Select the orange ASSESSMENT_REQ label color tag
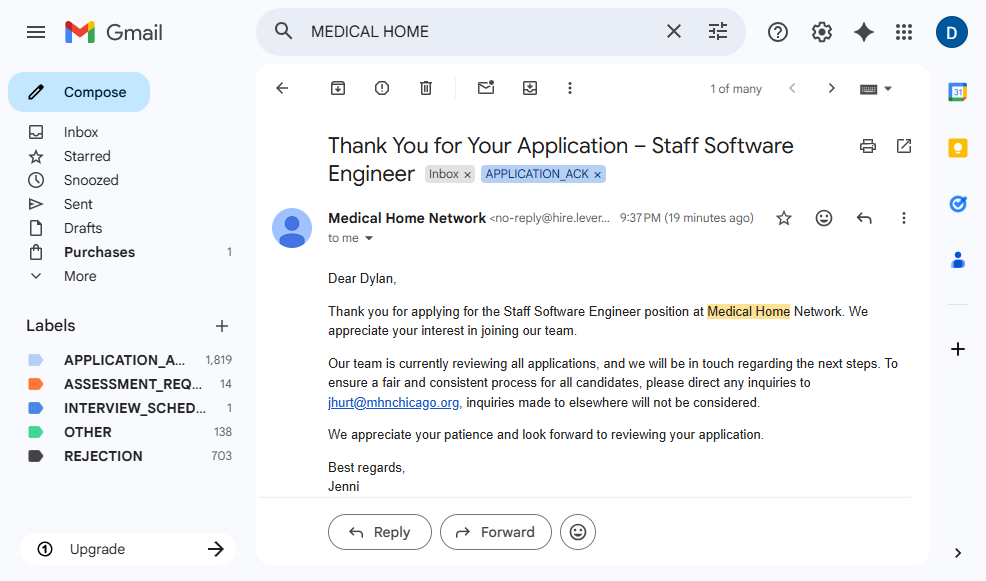Screen dimensions: 986x581 pos(36,384)
